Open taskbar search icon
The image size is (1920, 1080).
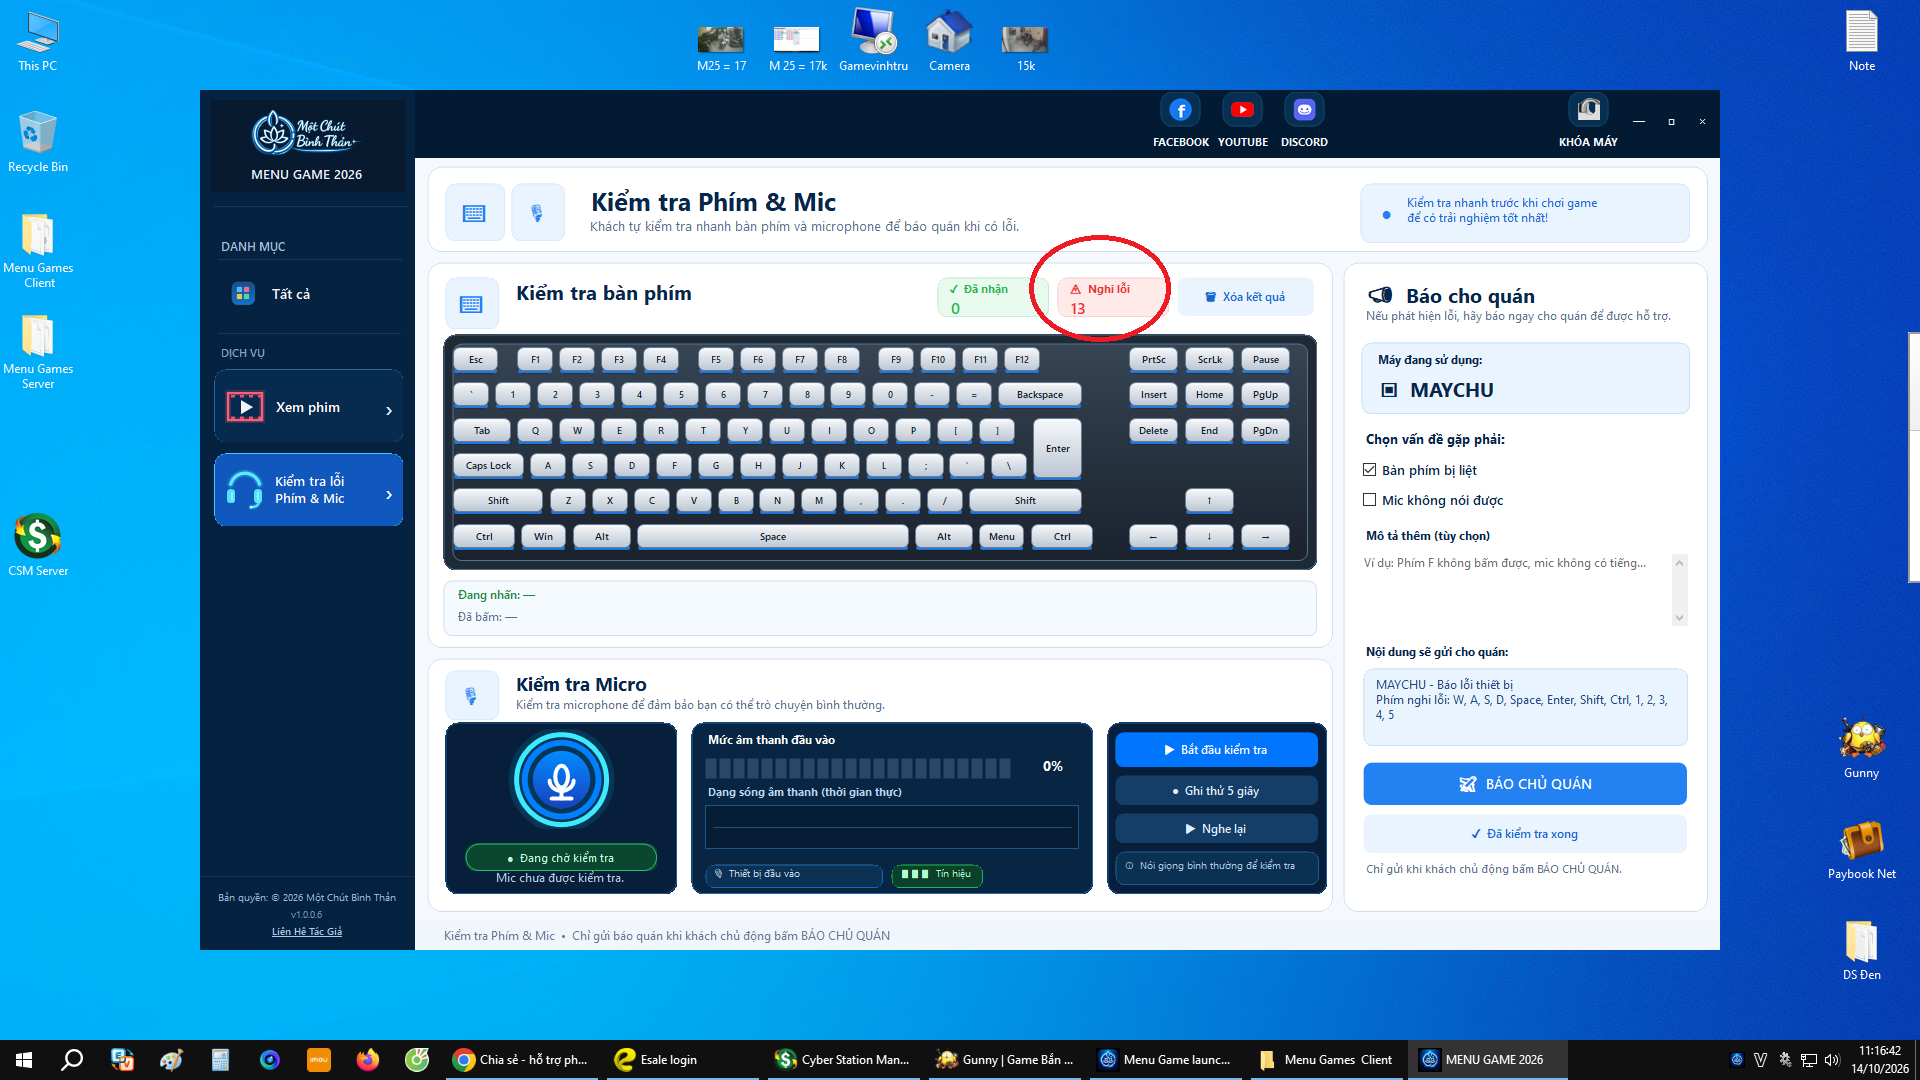72,1060
